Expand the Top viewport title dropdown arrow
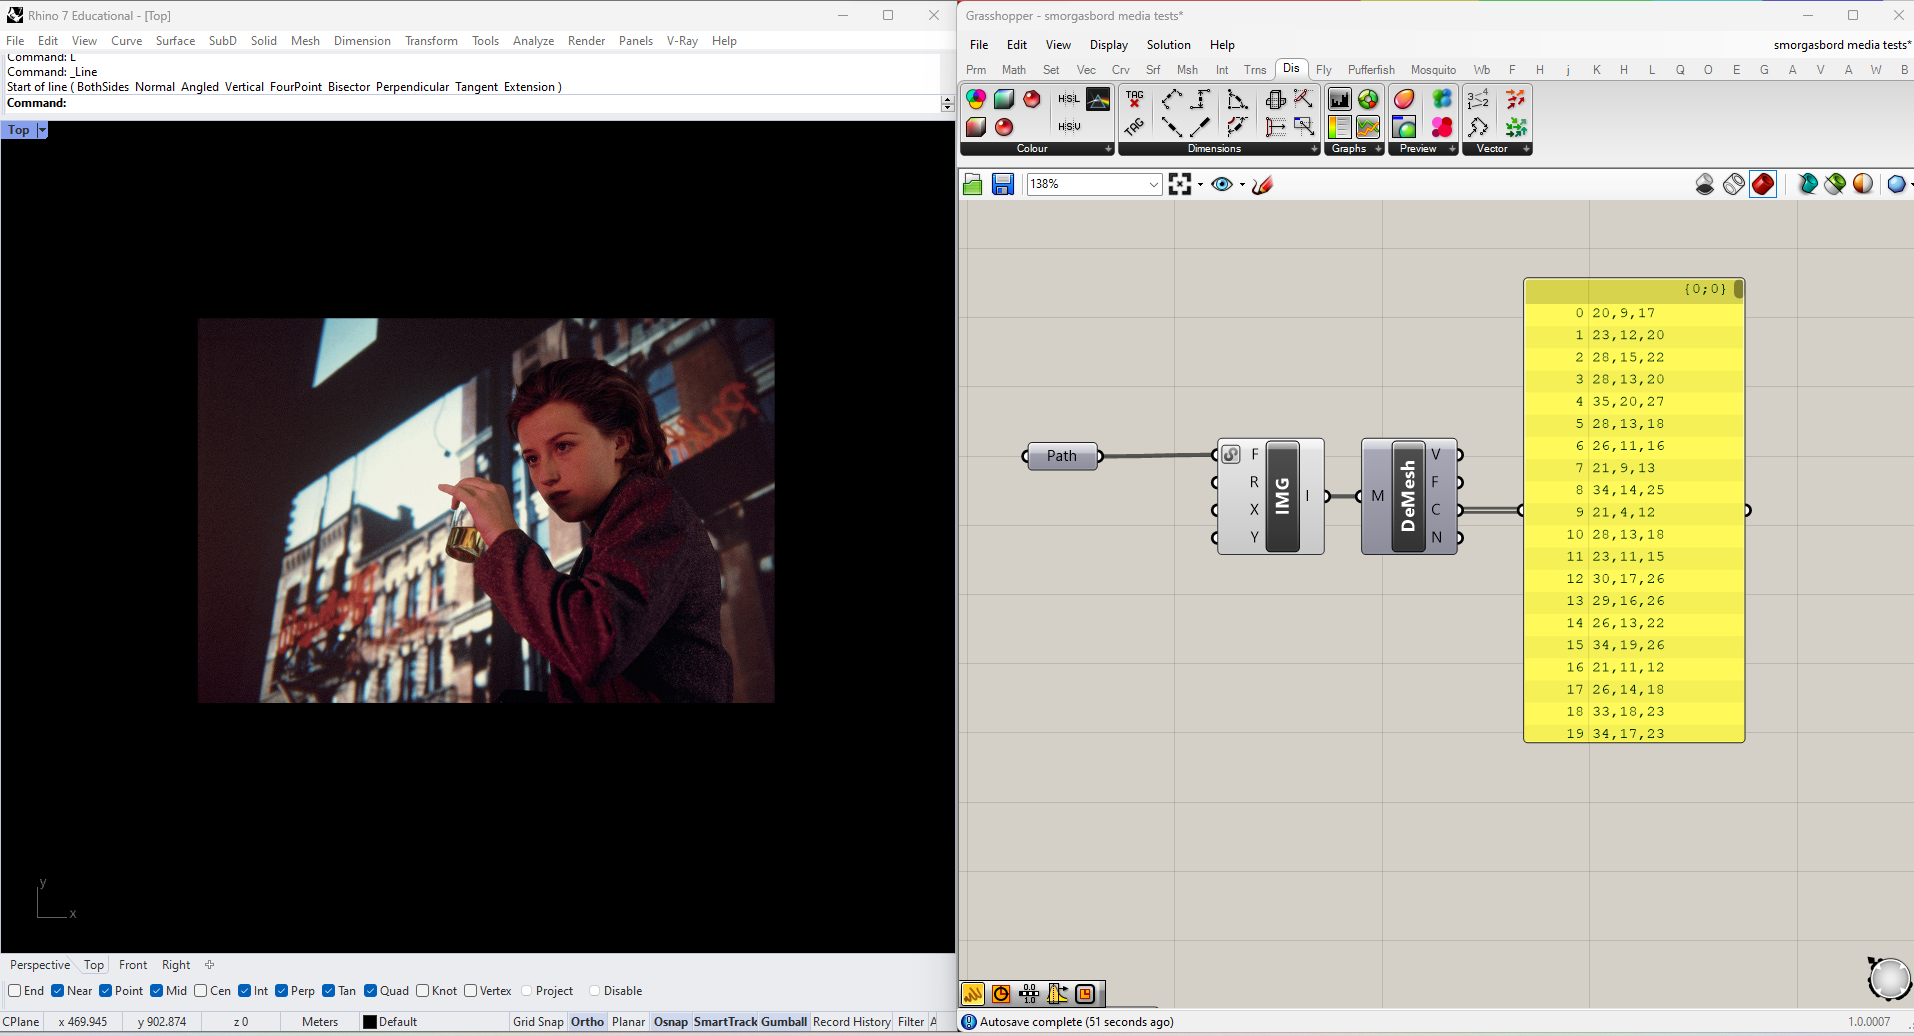This screenshot has width=1914, height=1036. point(42,130)
